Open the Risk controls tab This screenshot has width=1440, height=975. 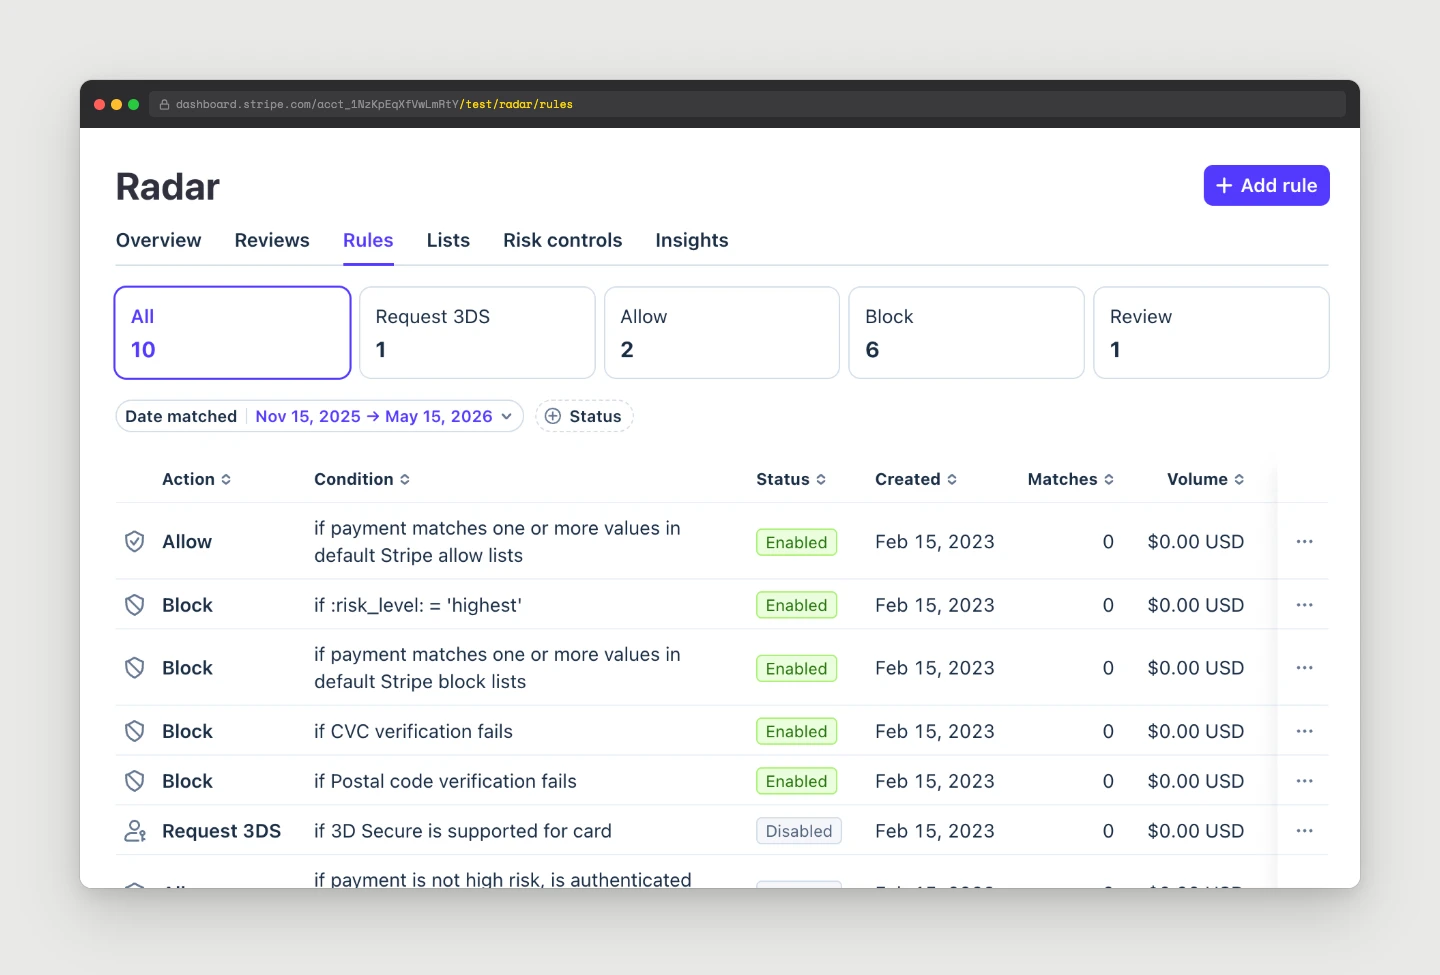pyautogui.click(x=562, y=240)
